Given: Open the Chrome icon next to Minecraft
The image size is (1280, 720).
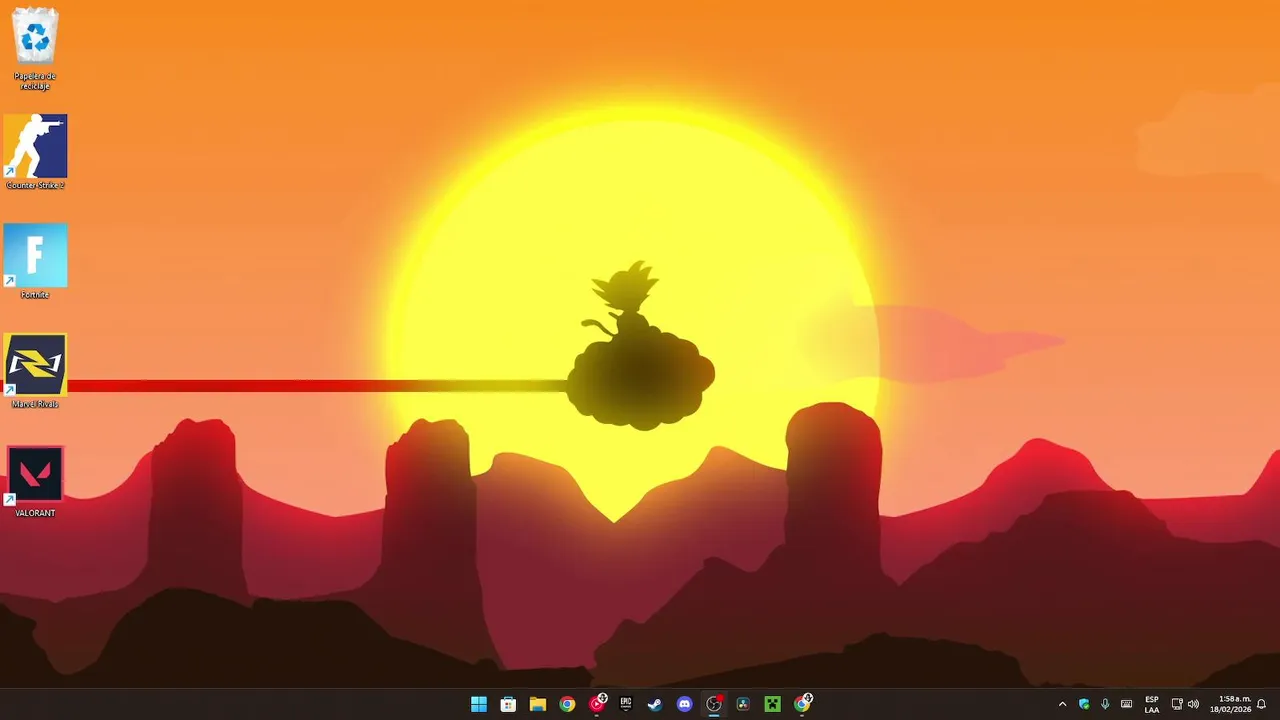Looking at the screenshot, I should (802, 704).
